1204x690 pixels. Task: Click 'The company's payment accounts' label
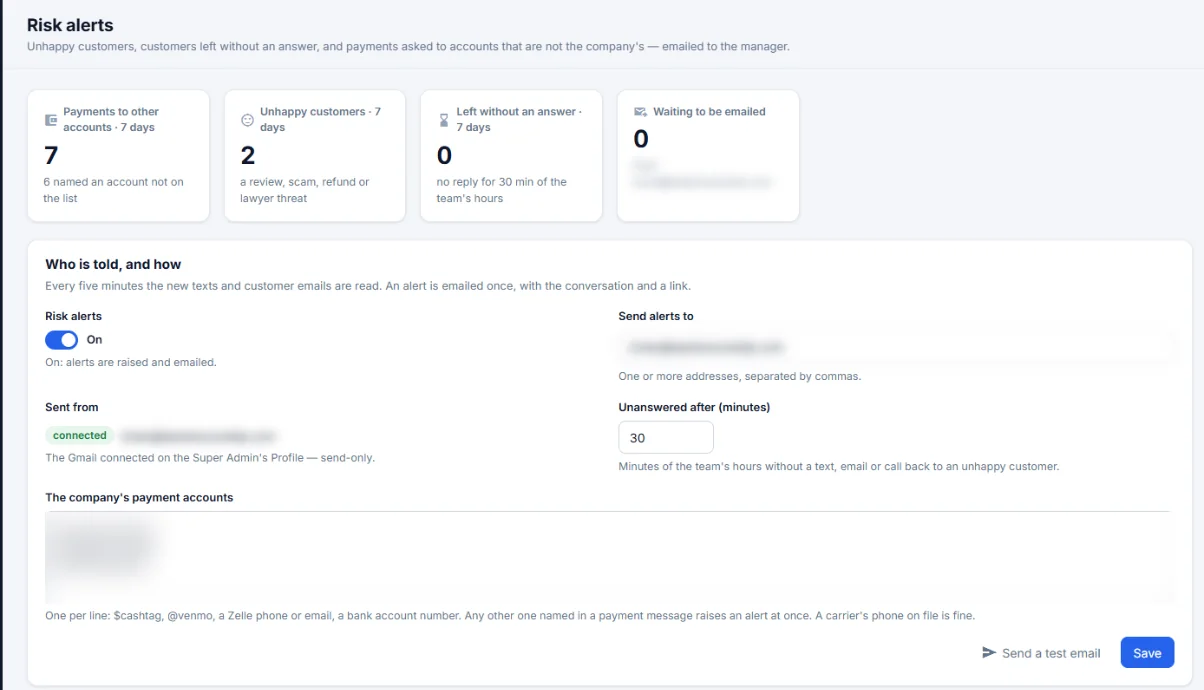(139, 497)
